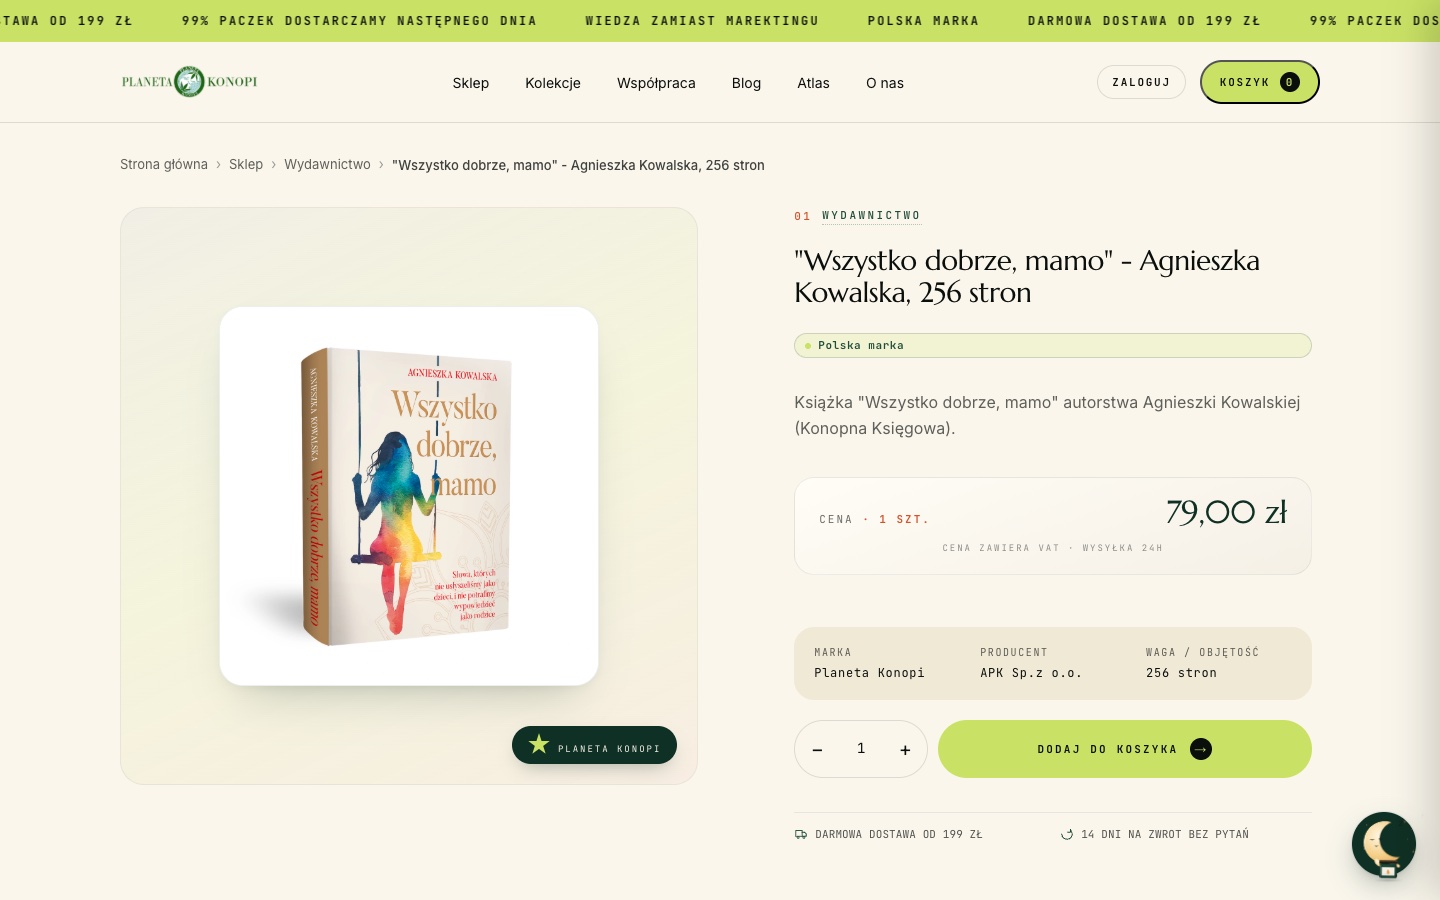Click the 'Polska marka' top banner text
The image size is (1440, 900).
pyautogui.click(x=923, y=20)
